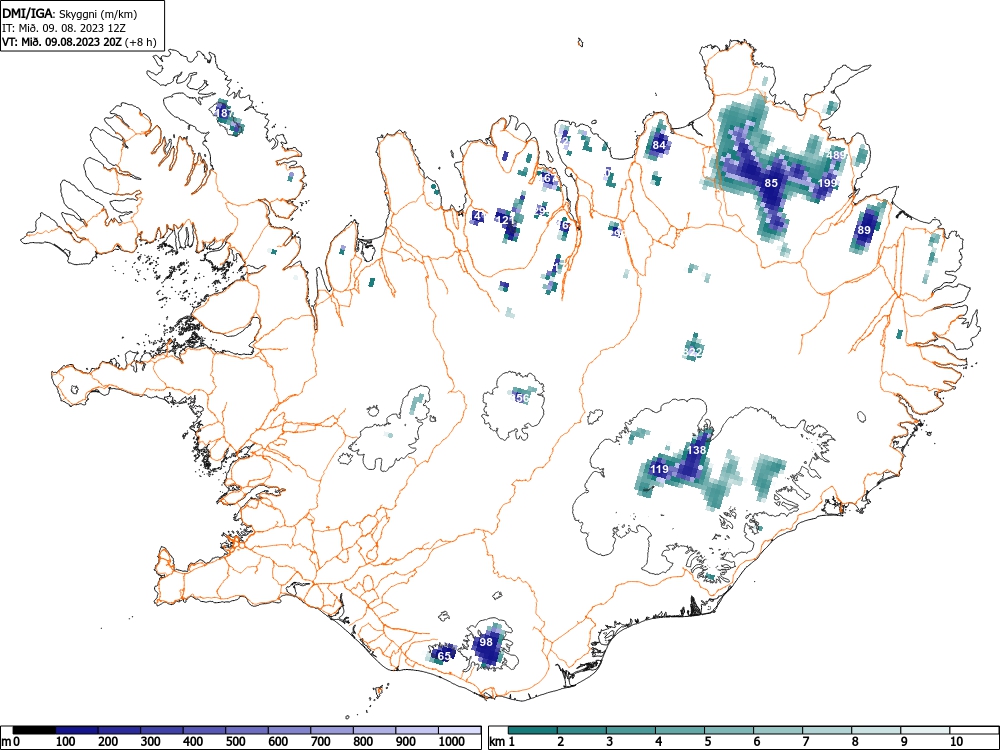Click the '187' visibility value in the Westfjords
The width and height of the screenshot is (1000, 750).
223,114
